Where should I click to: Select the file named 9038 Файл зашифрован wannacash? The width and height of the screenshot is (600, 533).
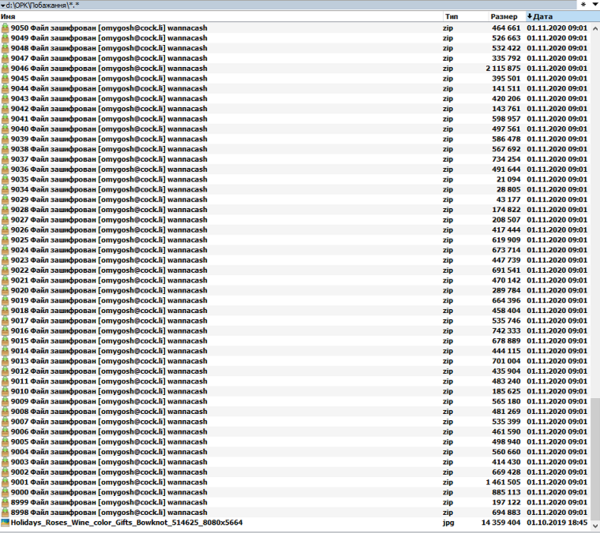click(x=109, y=149)
